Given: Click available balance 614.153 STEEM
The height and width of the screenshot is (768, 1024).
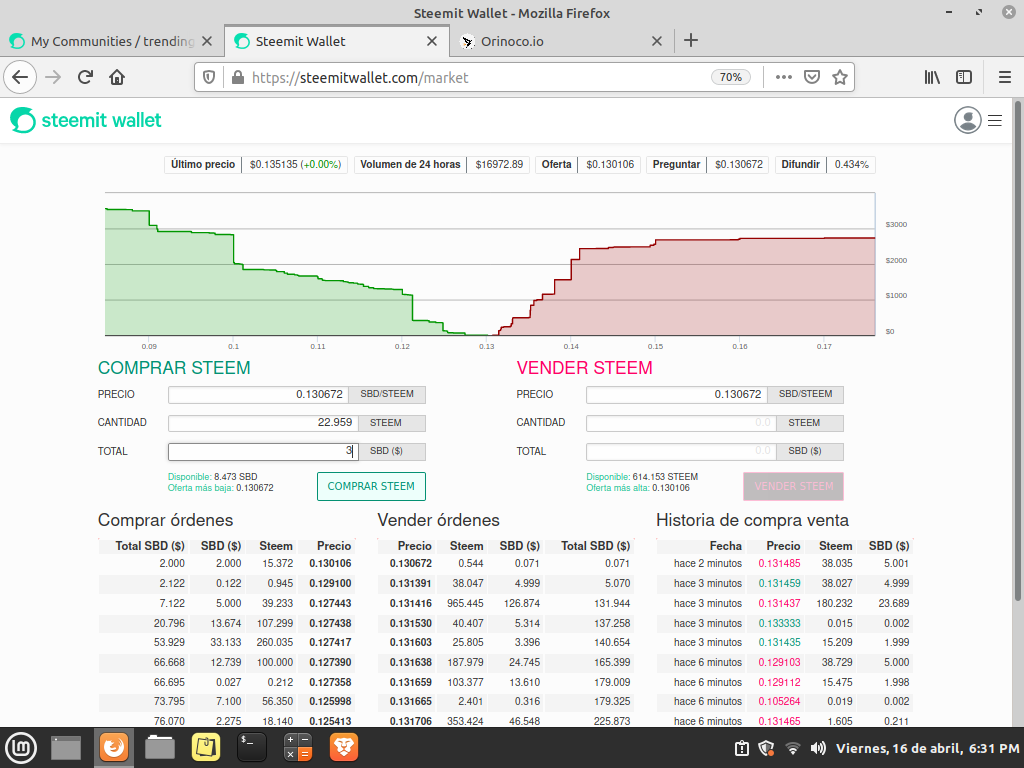Looking at the screenshot, I should coord(642,477).
